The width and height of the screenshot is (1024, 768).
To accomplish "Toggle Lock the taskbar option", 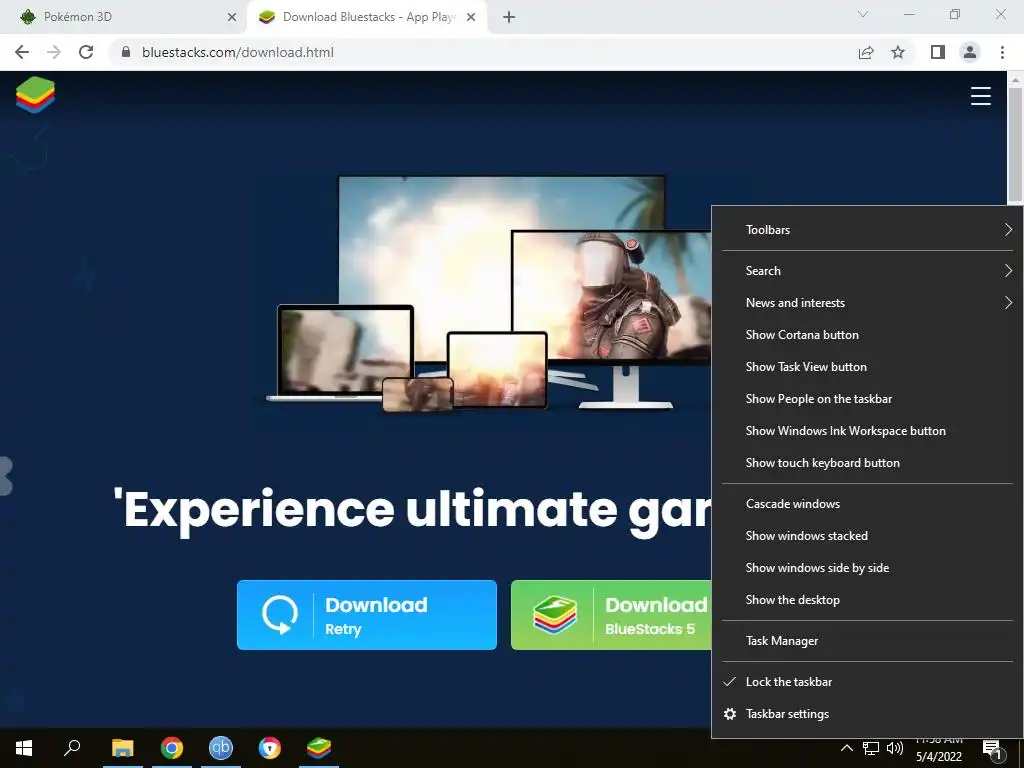I will tap(867, 682).
